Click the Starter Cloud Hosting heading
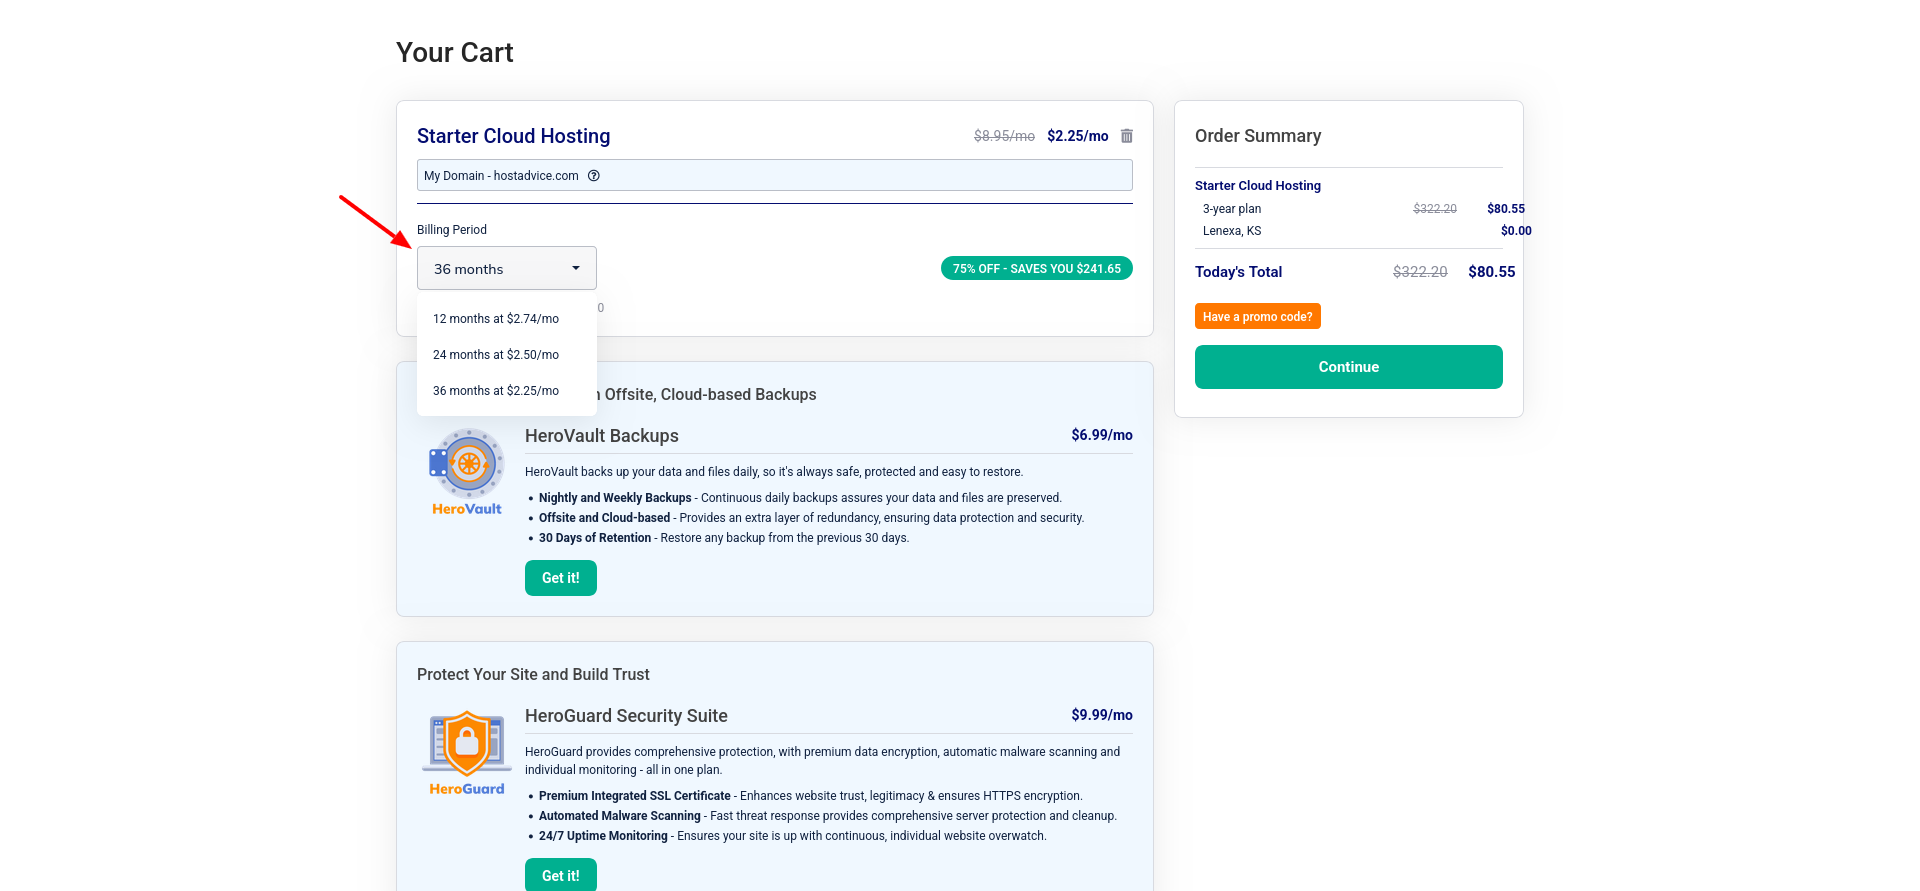The width and height of the screenshot is (1920, 891). 513,136
